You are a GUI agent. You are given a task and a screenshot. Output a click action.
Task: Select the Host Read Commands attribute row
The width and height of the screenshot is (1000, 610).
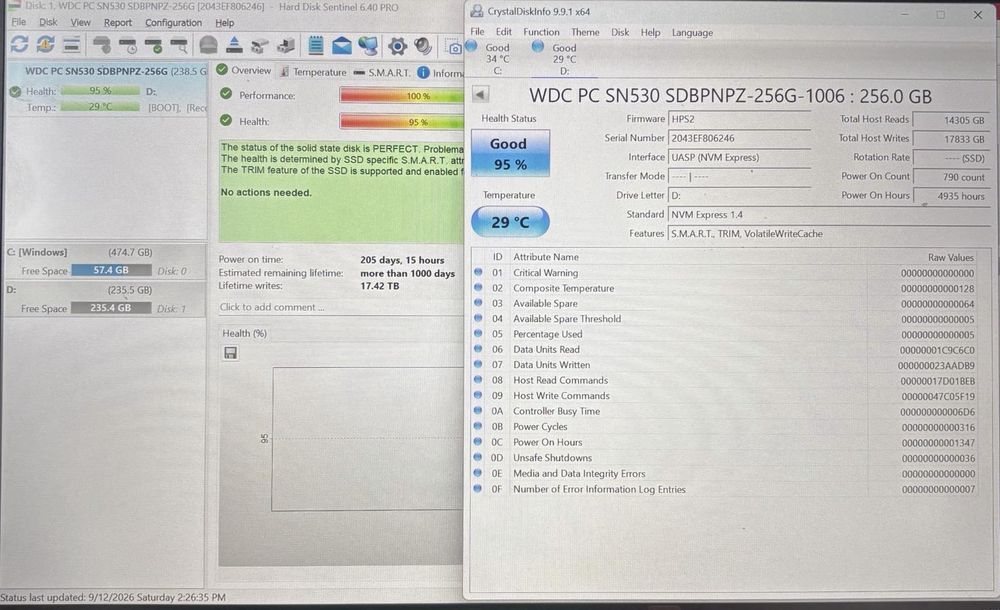tap(726, 381)
